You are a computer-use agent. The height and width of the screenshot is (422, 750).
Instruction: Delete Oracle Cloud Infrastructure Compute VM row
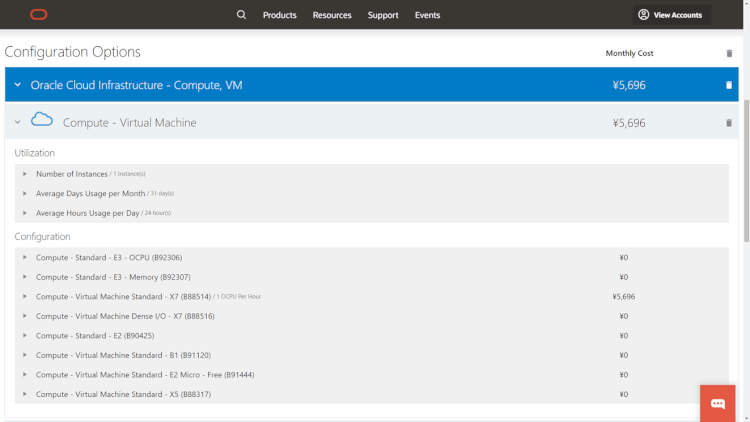pyautogui.click(x=729, y=85)
